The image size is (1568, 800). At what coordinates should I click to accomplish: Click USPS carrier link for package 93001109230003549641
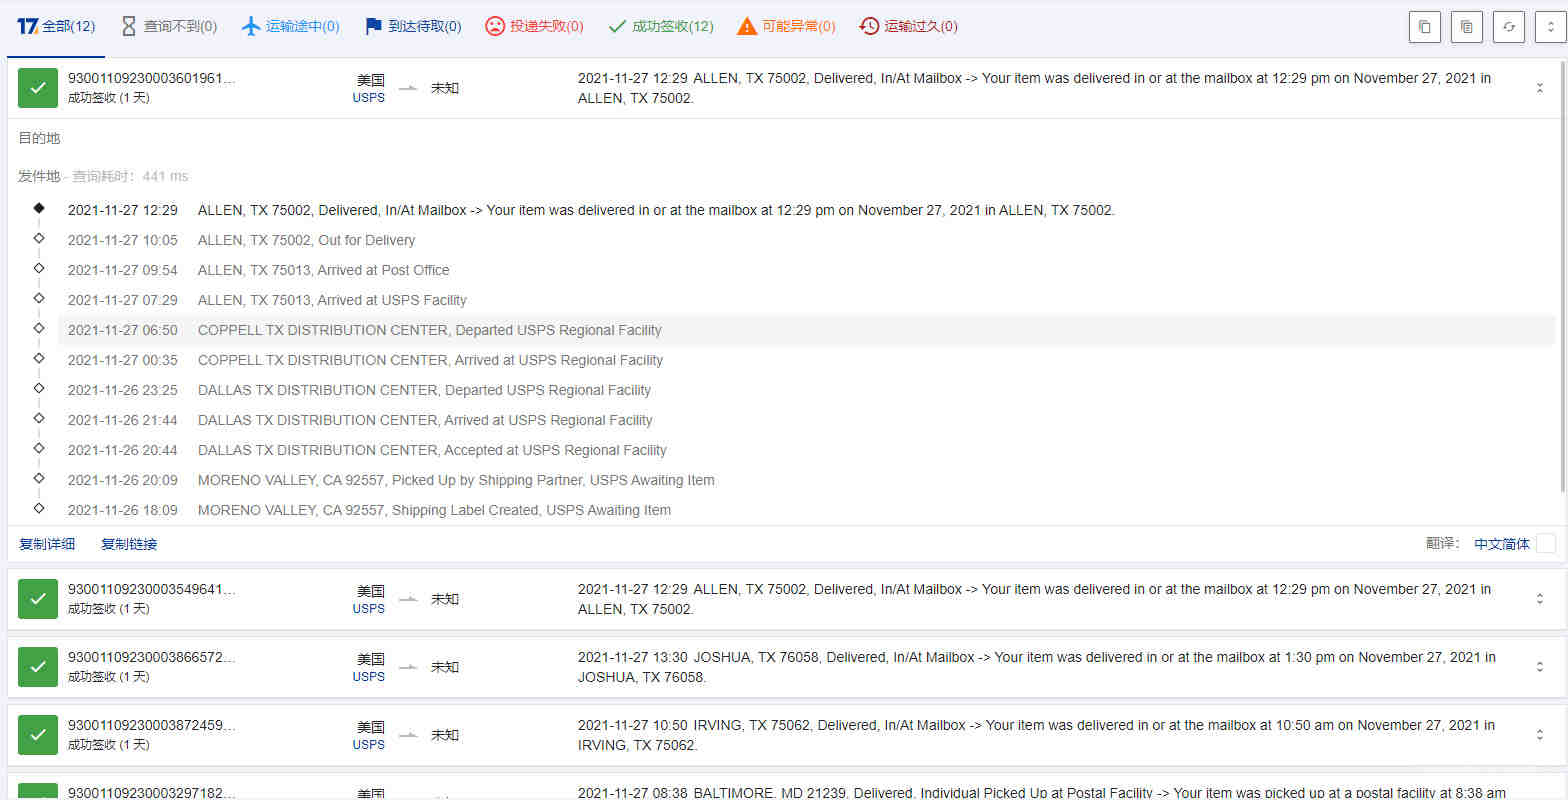point(368,609)
